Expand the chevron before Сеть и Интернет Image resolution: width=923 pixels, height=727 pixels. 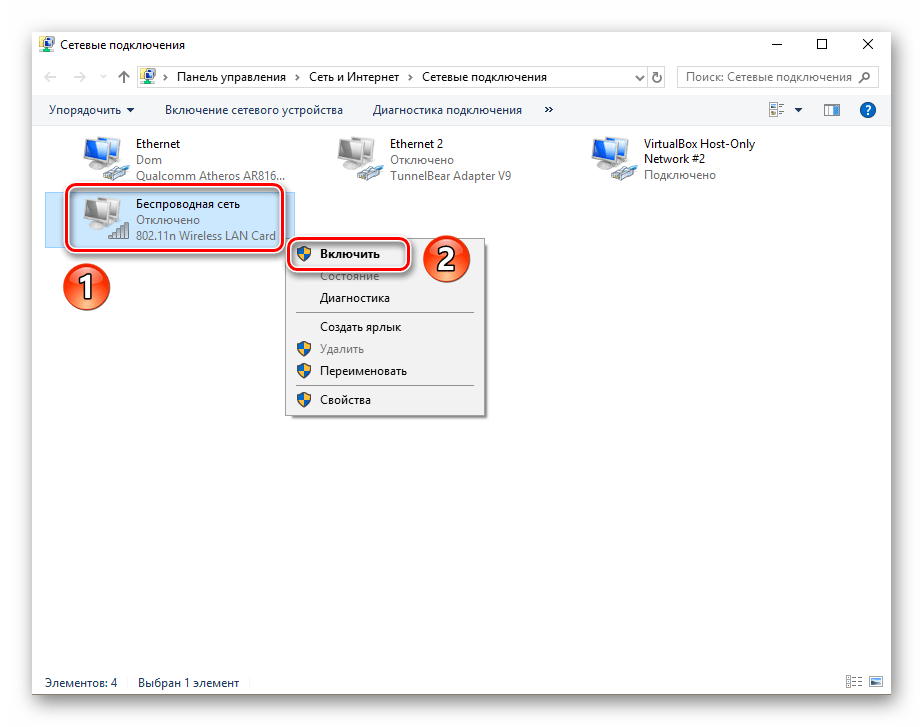(297, 77)
